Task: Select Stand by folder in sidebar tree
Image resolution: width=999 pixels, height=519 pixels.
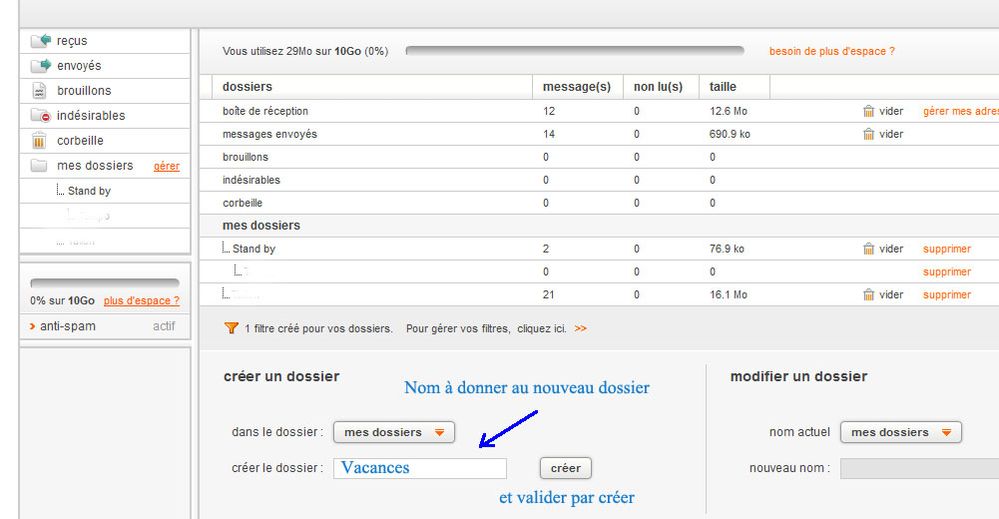Action: click(89, 191)
